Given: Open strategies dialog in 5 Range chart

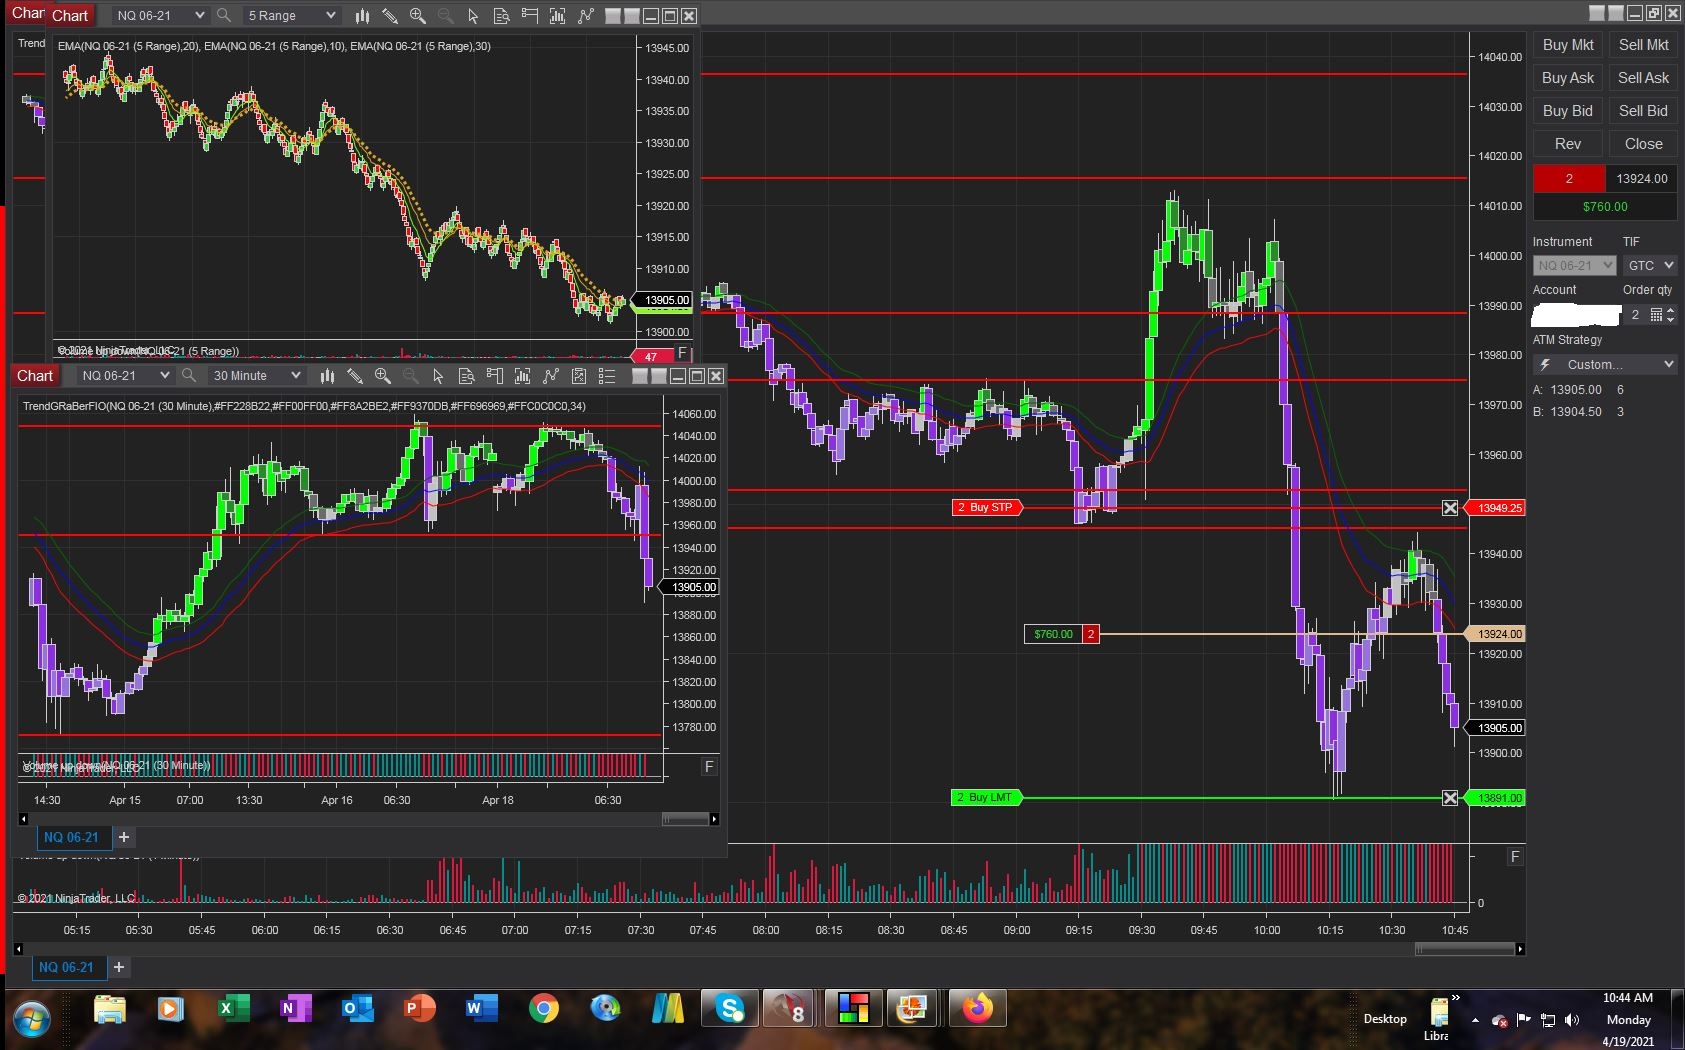Looking at the screenshot, I should tap(585, 16).
